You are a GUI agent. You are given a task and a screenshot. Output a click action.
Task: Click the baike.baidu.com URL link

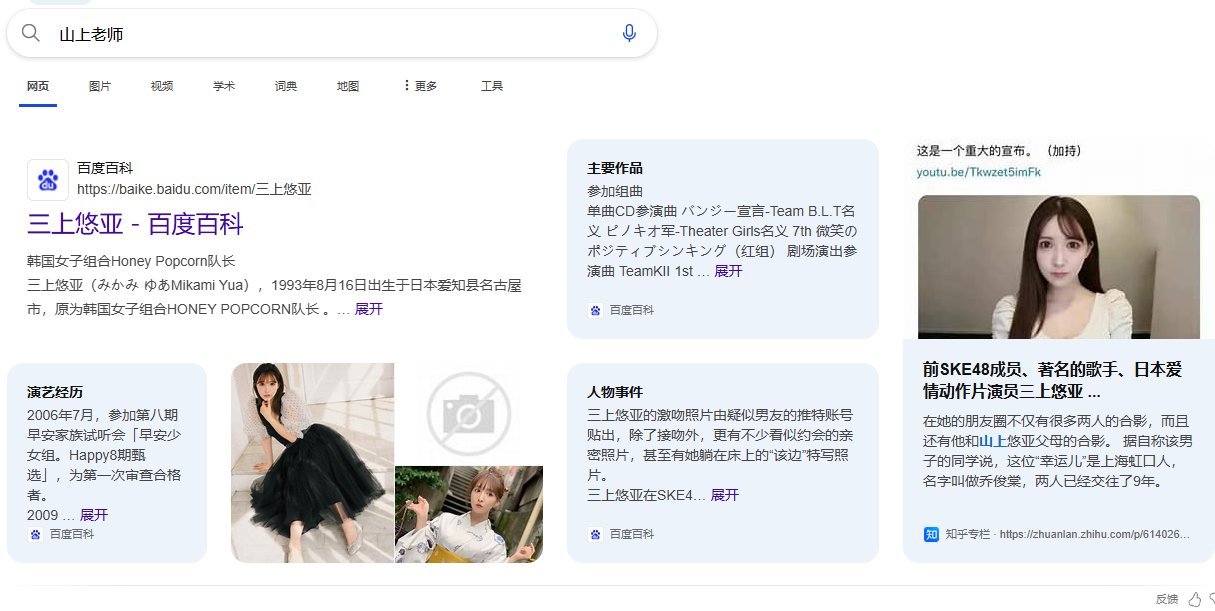pyautogui.click(x=194, y=188)
